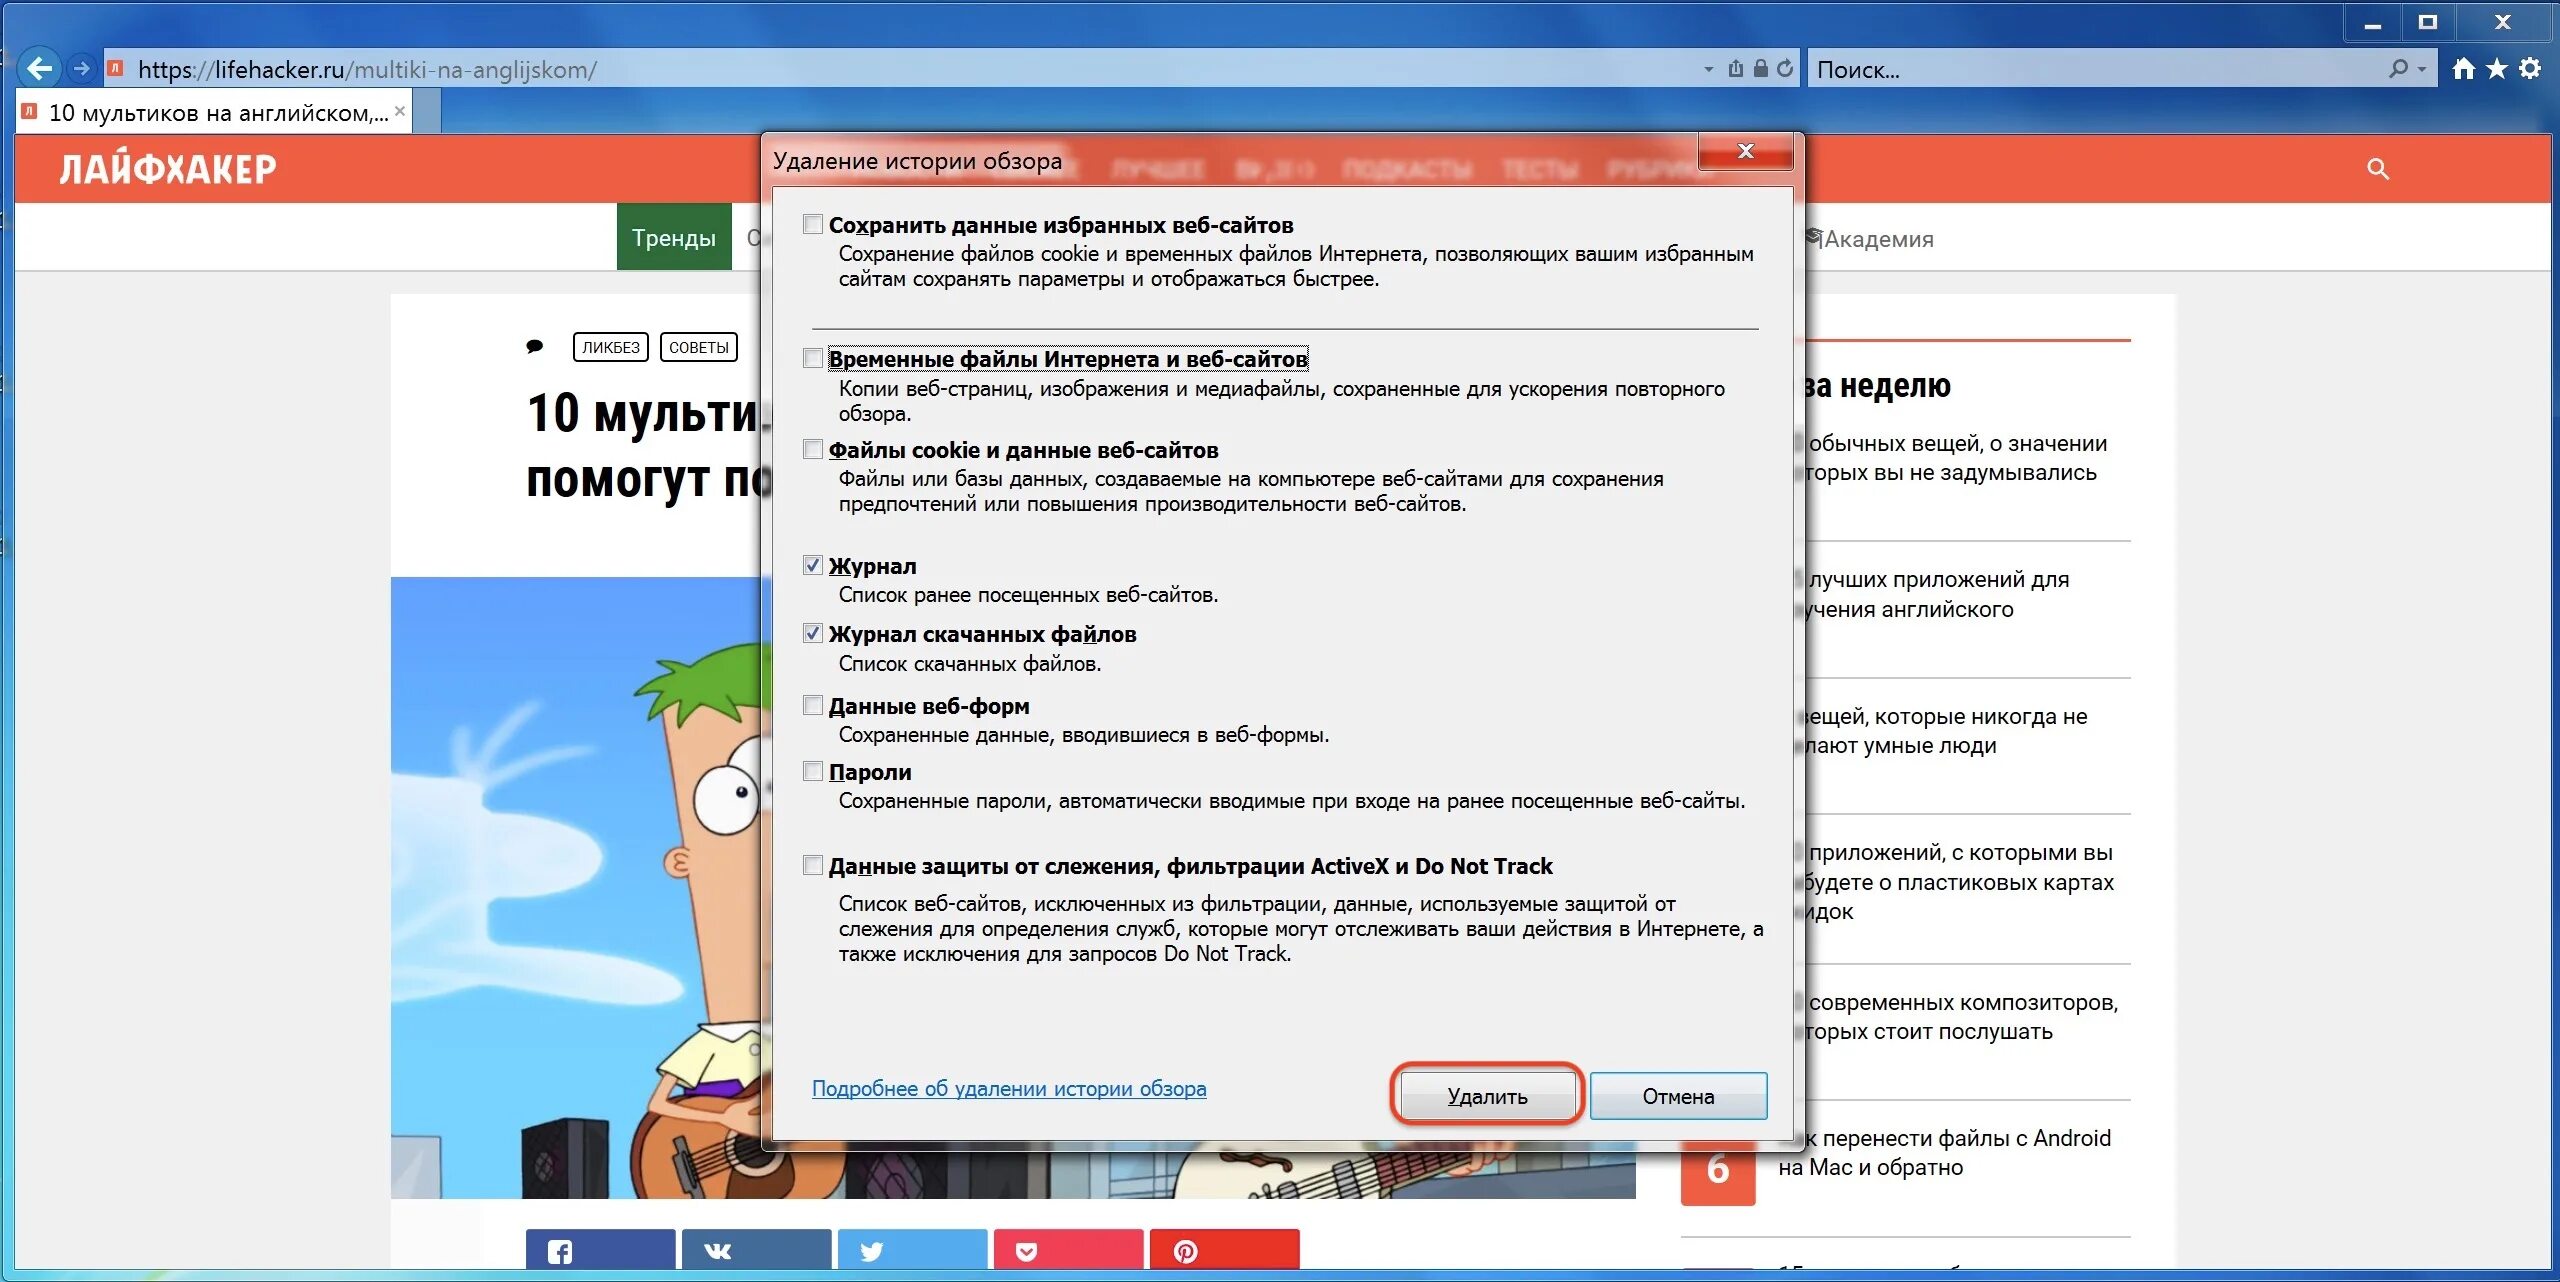This screenshot has height=1282, width=2560.
Task: Click the refresh icon in address bar
Action: click(x=1785, y=69)
